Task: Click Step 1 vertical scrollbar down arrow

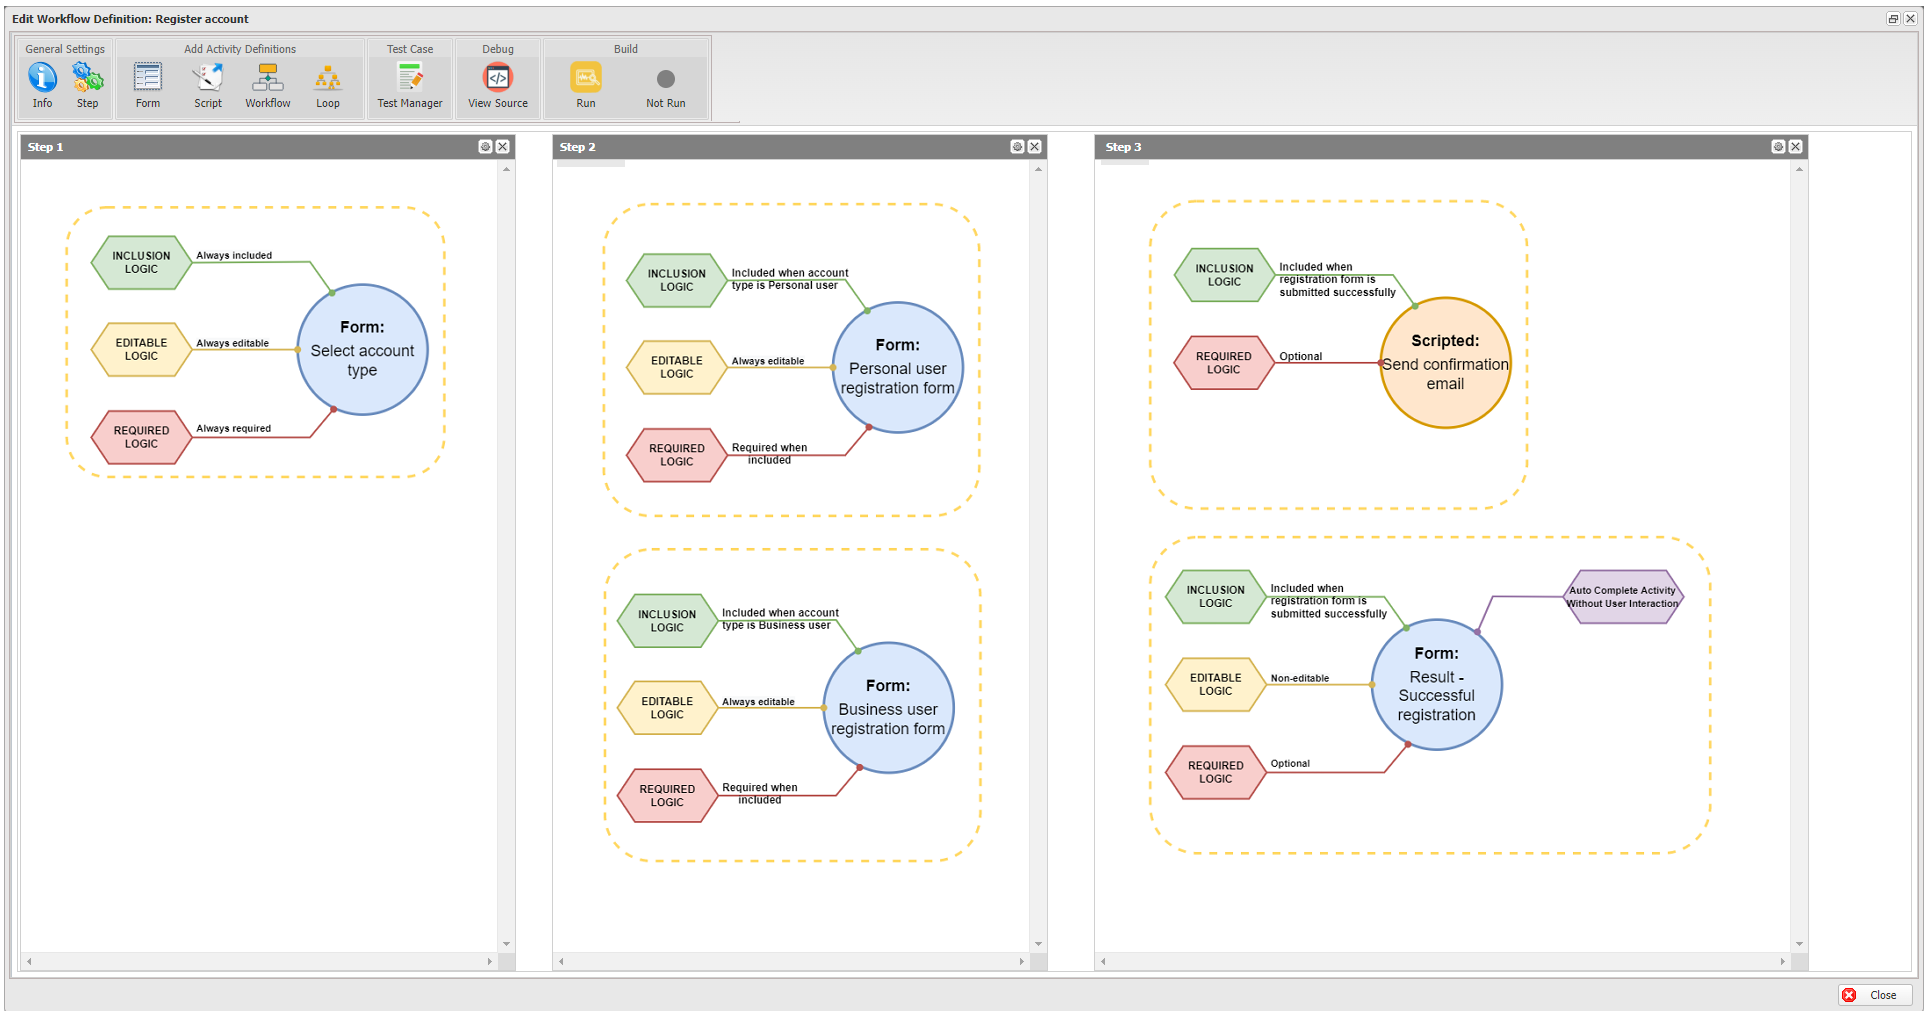Action: [x=506, y=944]
